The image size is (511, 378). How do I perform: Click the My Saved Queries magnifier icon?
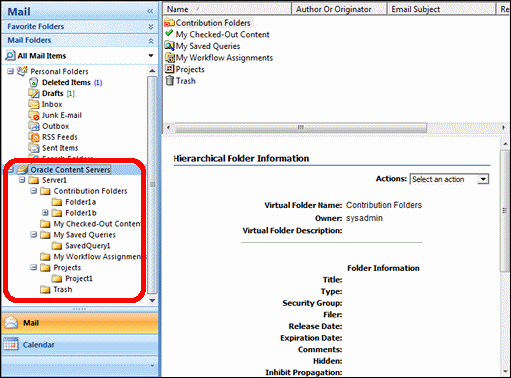(169, 46)
